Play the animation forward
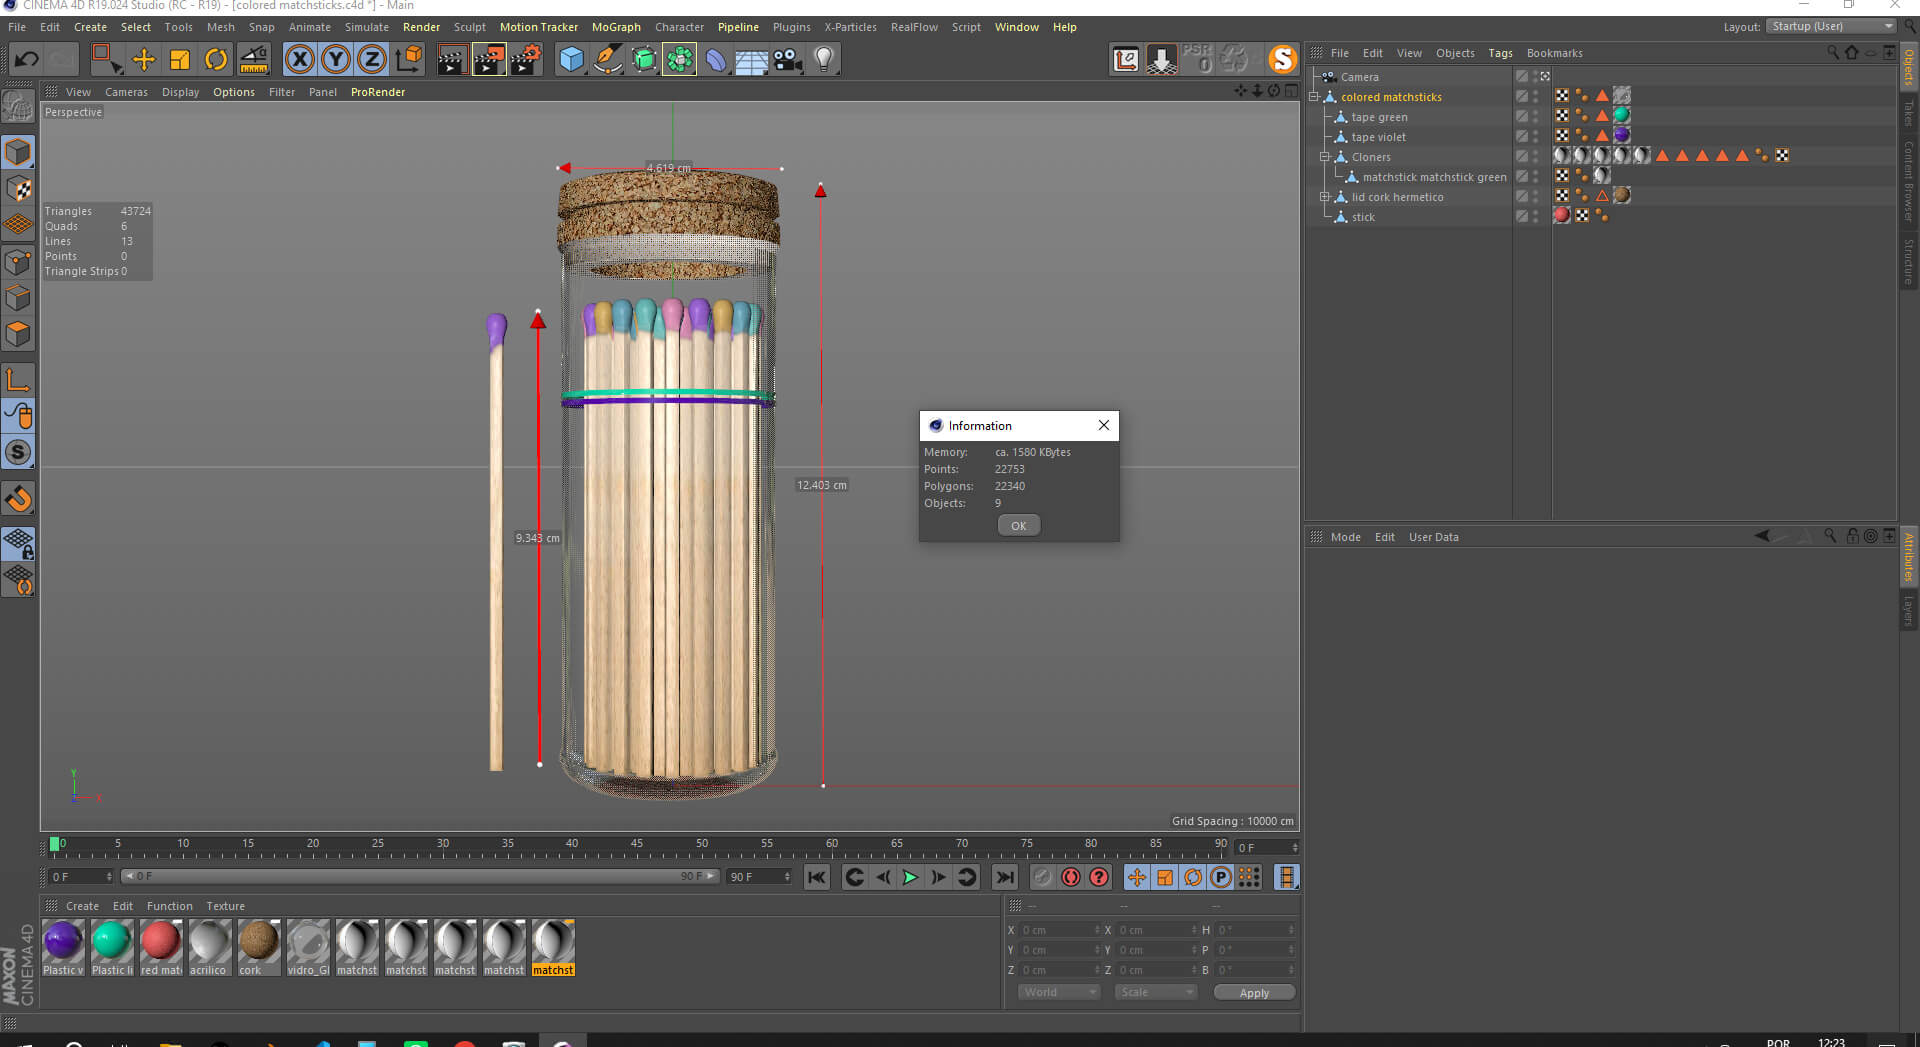 [910, 877]
